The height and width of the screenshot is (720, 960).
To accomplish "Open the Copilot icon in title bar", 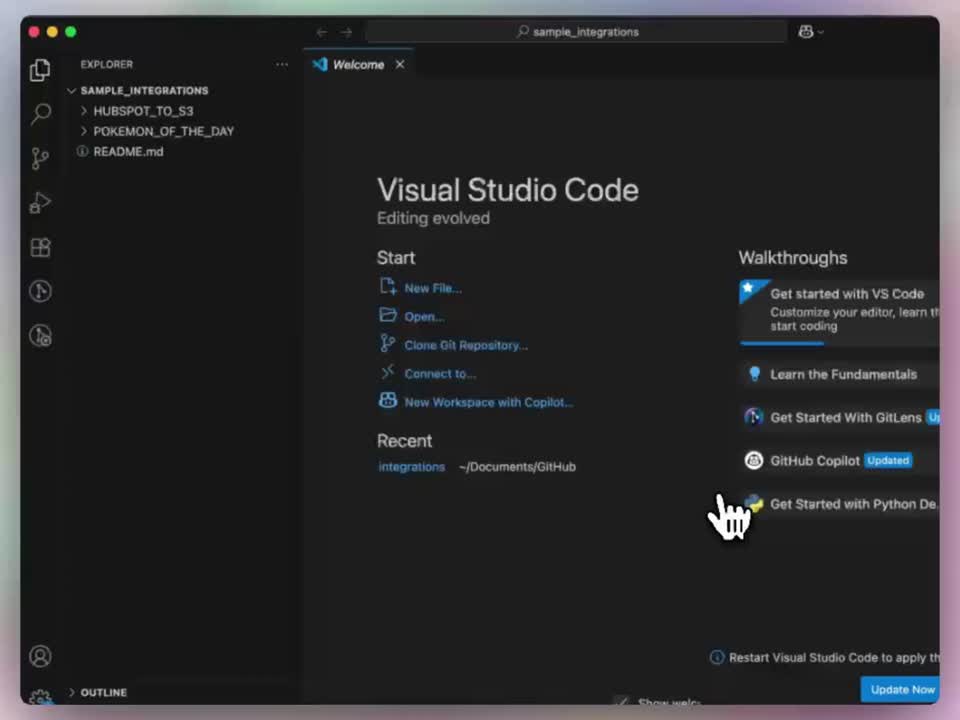I will (x=806, y=32).
